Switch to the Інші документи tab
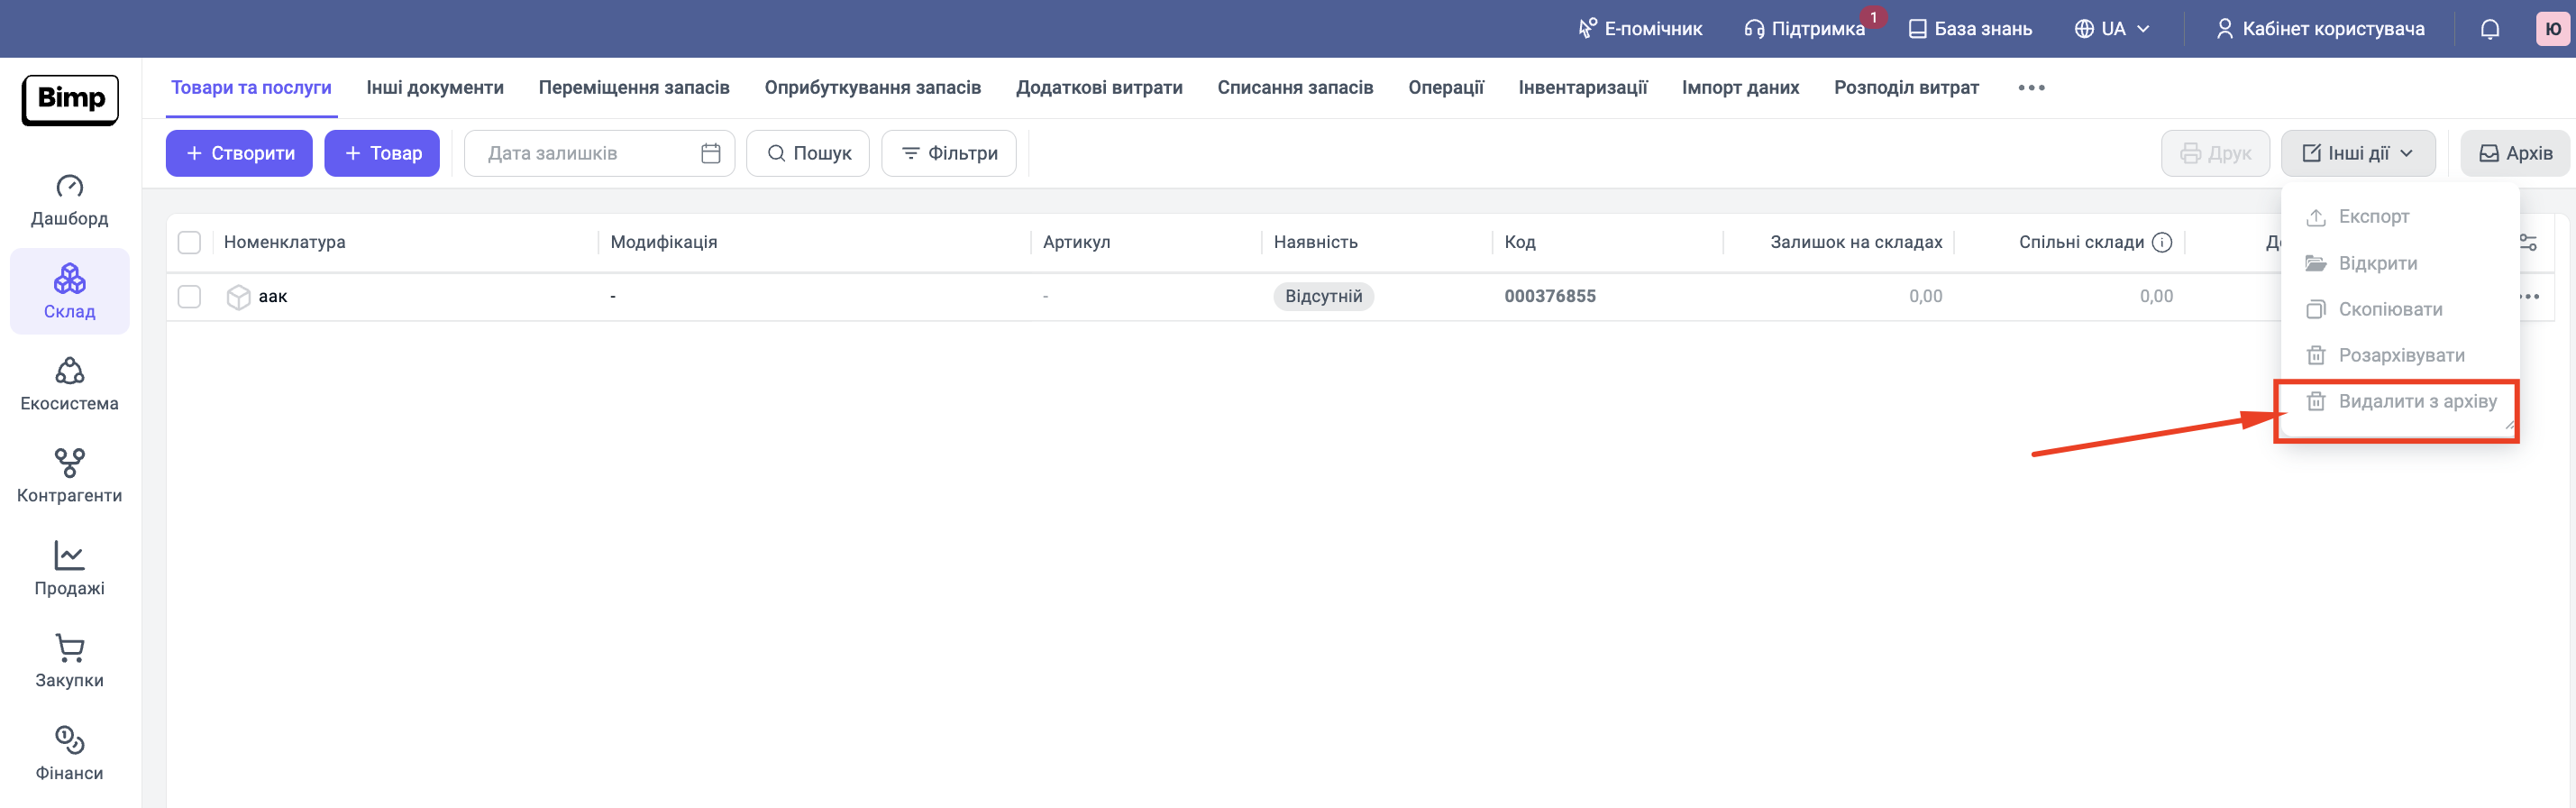 pyautogui.click(x=435, y=88)
